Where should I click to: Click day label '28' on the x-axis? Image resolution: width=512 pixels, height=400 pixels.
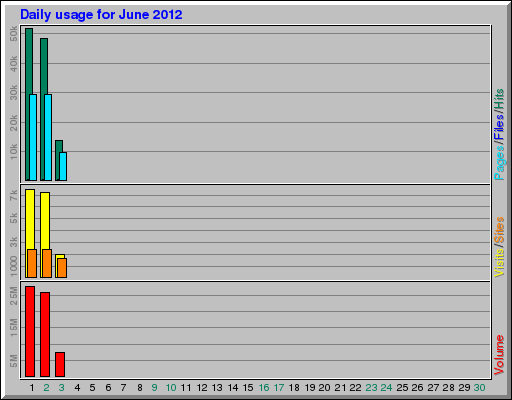pos(448,388)
